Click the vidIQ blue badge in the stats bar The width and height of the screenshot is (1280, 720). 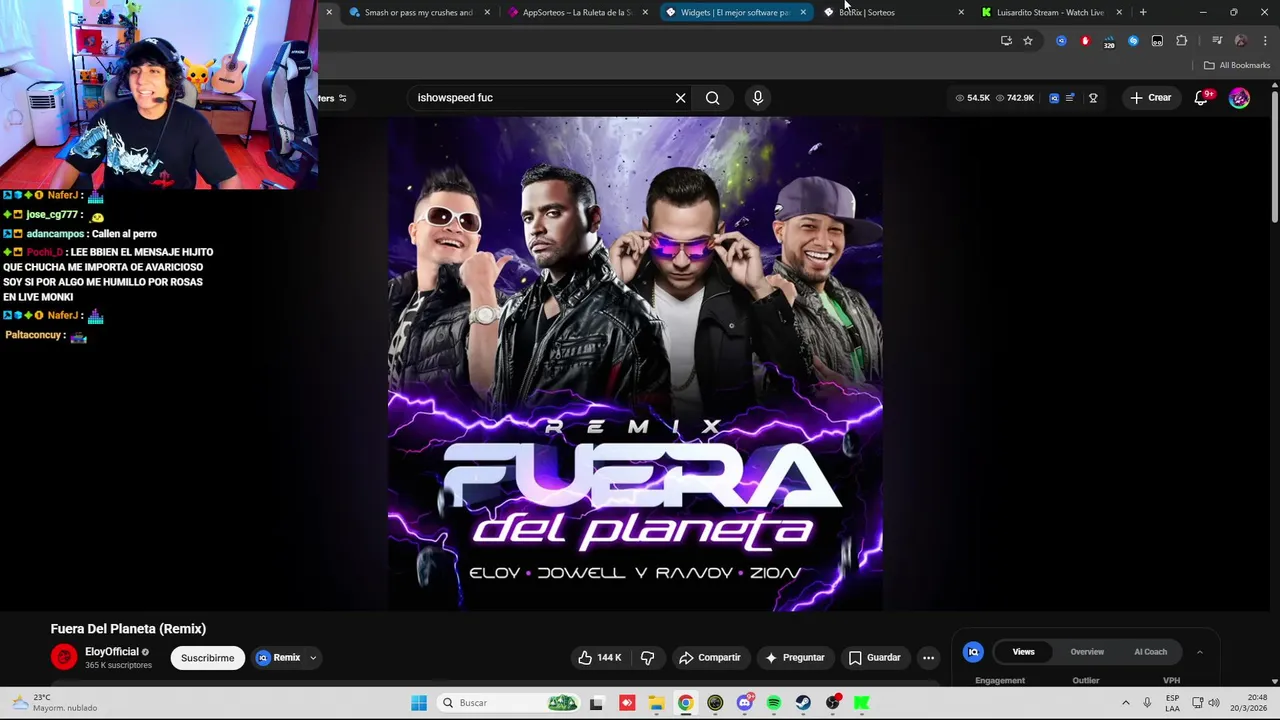click(1054, 98)
